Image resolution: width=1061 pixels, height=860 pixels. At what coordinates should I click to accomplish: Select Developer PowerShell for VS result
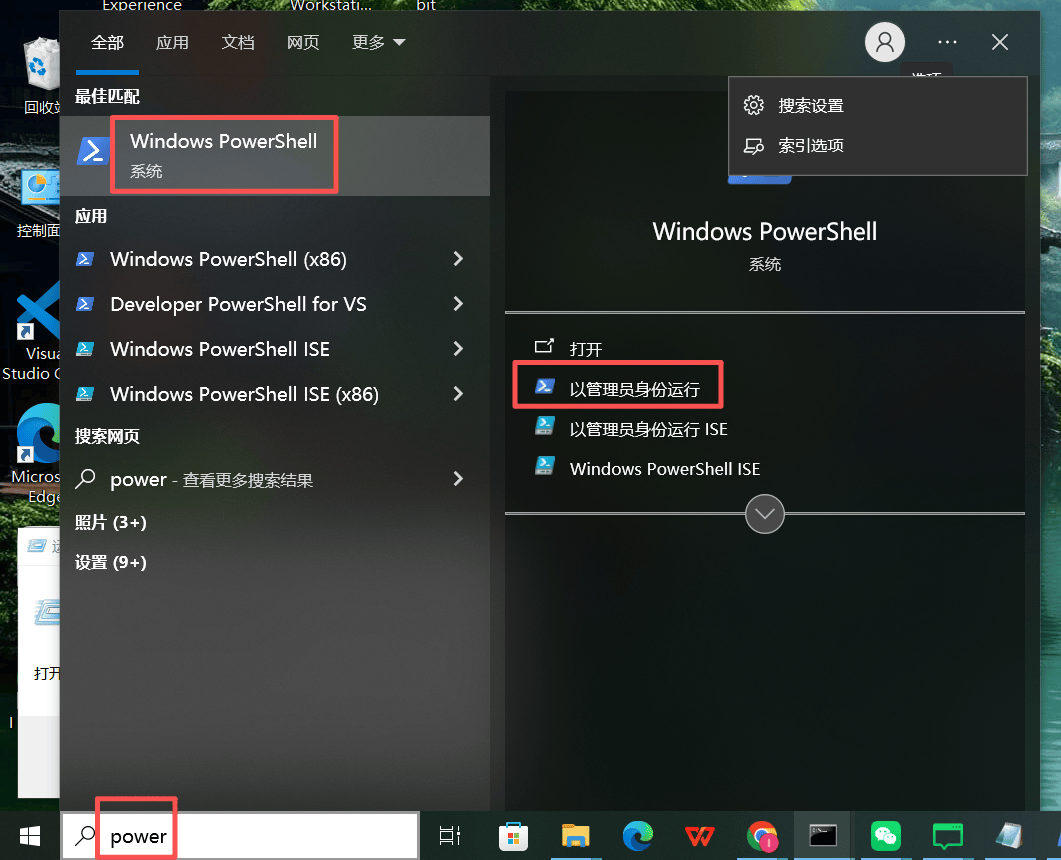click(x=238, y=304)
